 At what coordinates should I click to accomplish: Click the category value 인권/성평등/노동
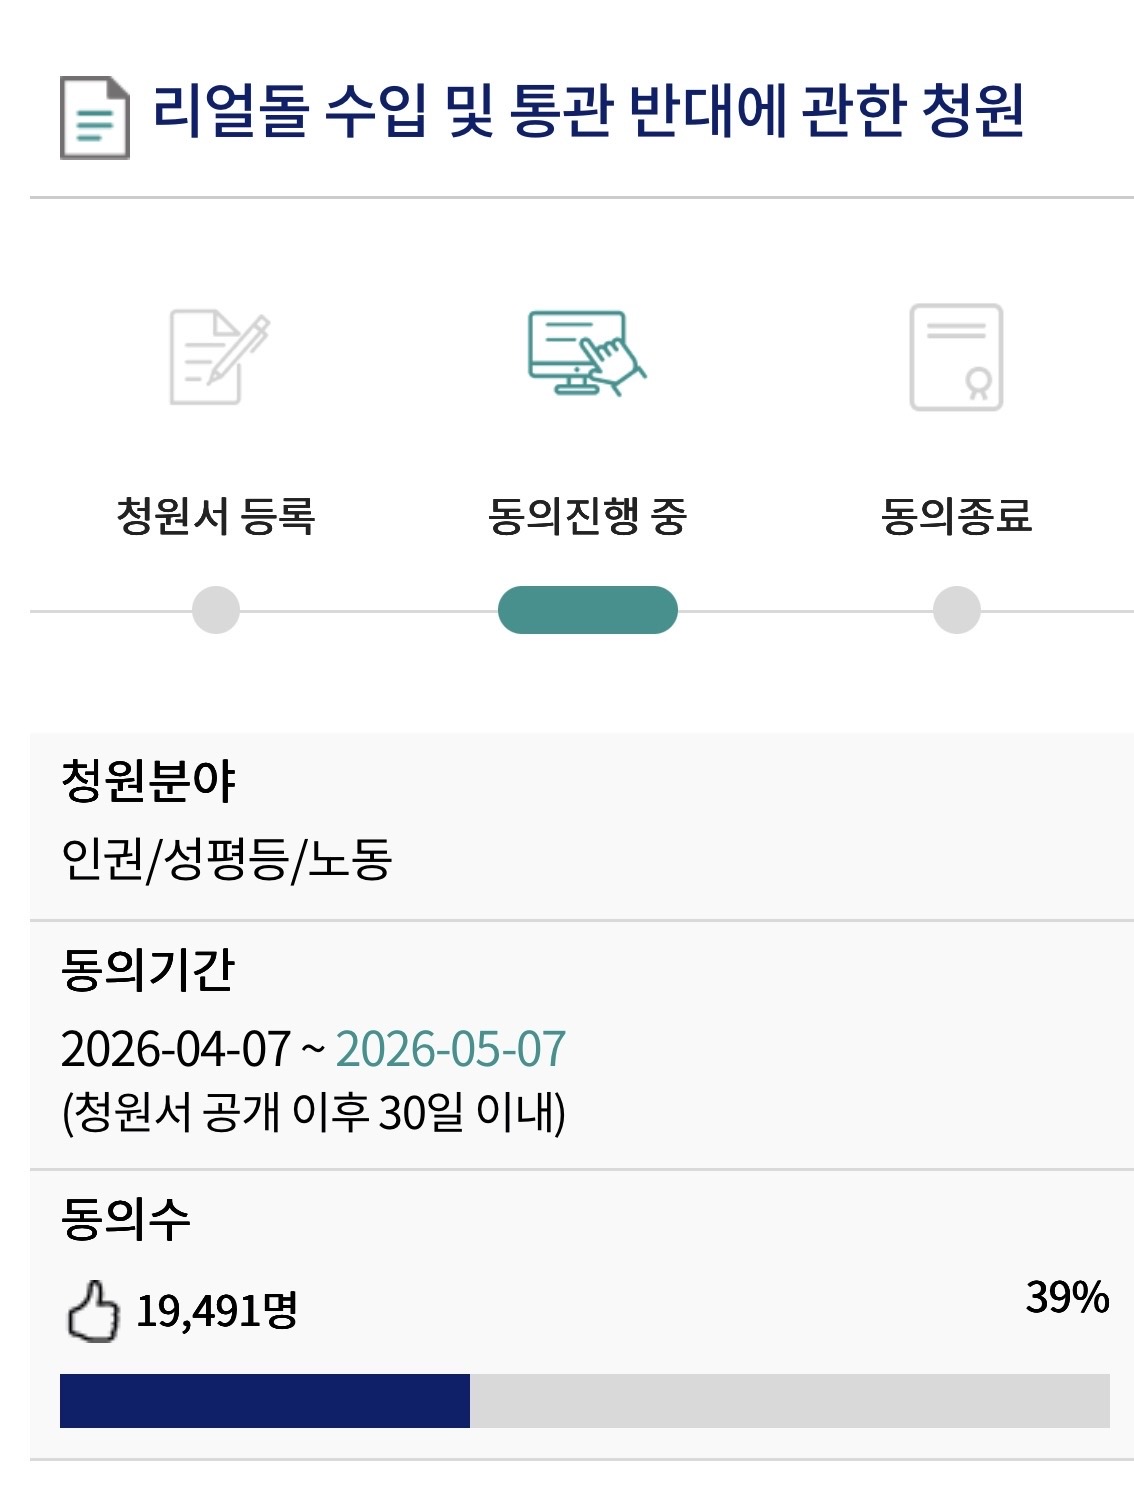226,859
